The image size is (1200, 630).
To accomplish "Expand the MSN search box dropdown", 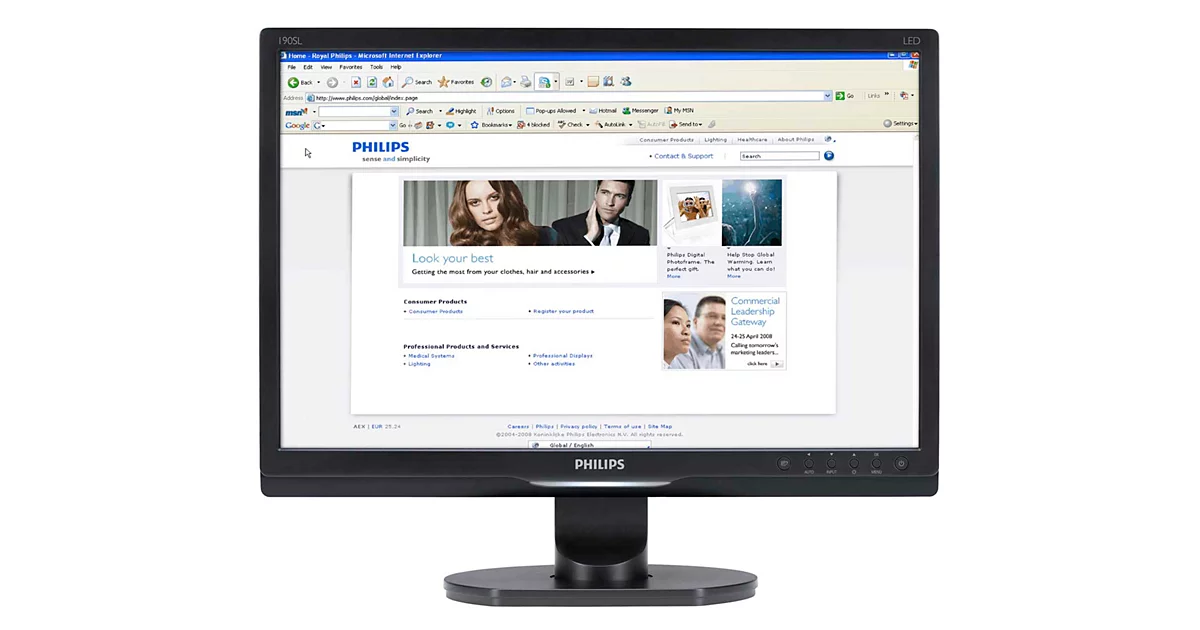I will tap(394, 111).
